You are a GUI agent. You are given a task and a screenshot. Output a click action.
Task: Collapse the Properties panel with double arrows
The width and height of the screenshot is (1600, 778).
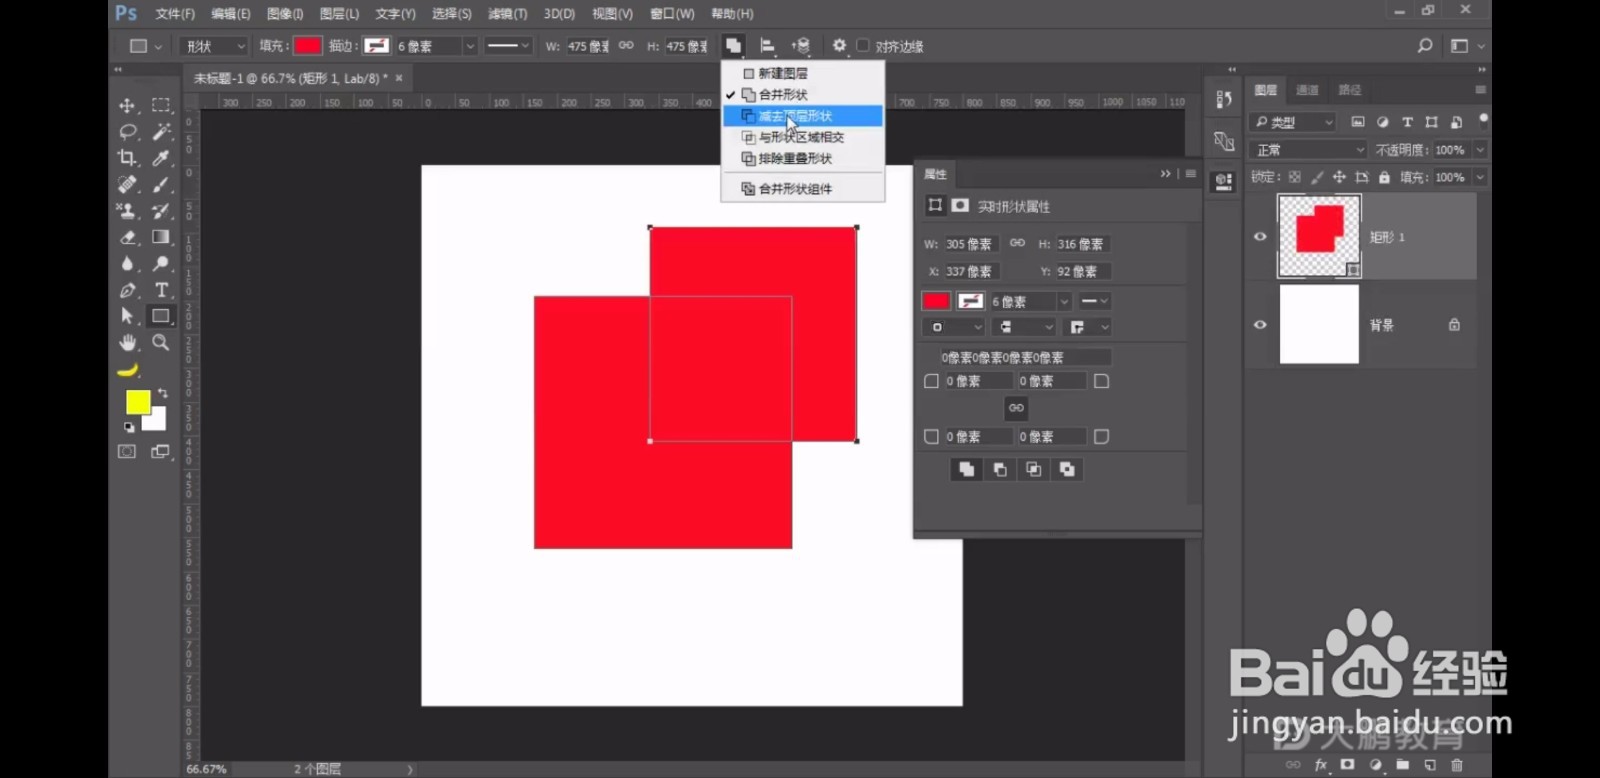coord(1165,174)
